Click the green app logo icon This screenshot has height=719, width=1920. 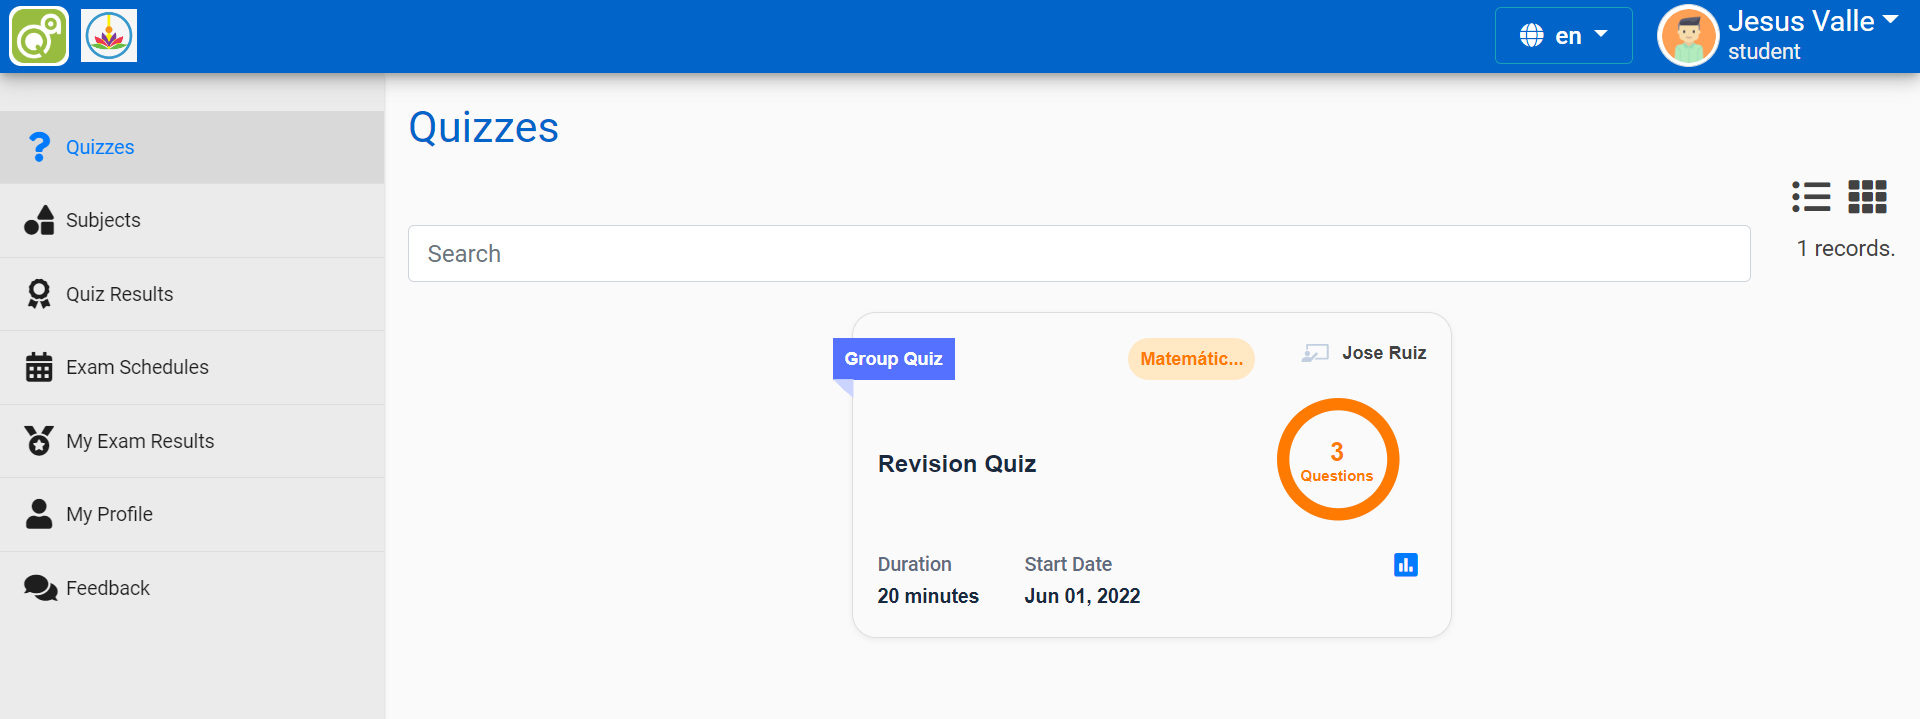[39, 36]
